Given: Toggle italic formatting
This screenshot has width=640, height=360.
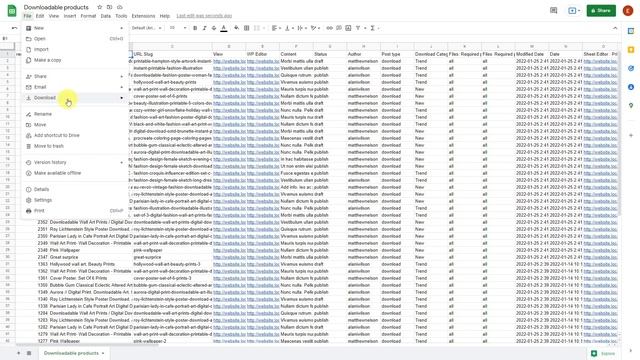Looking at the screenshot, I should [204, 28].
